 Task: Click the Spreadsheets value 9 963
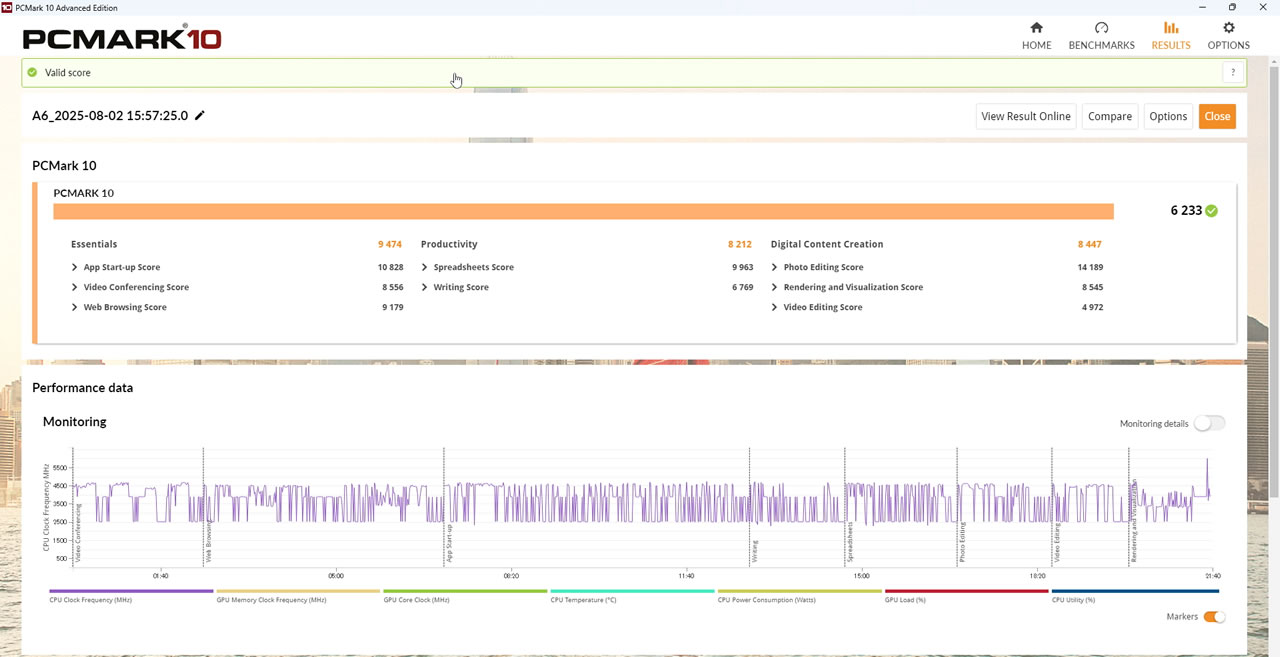[x=741, y=267]
